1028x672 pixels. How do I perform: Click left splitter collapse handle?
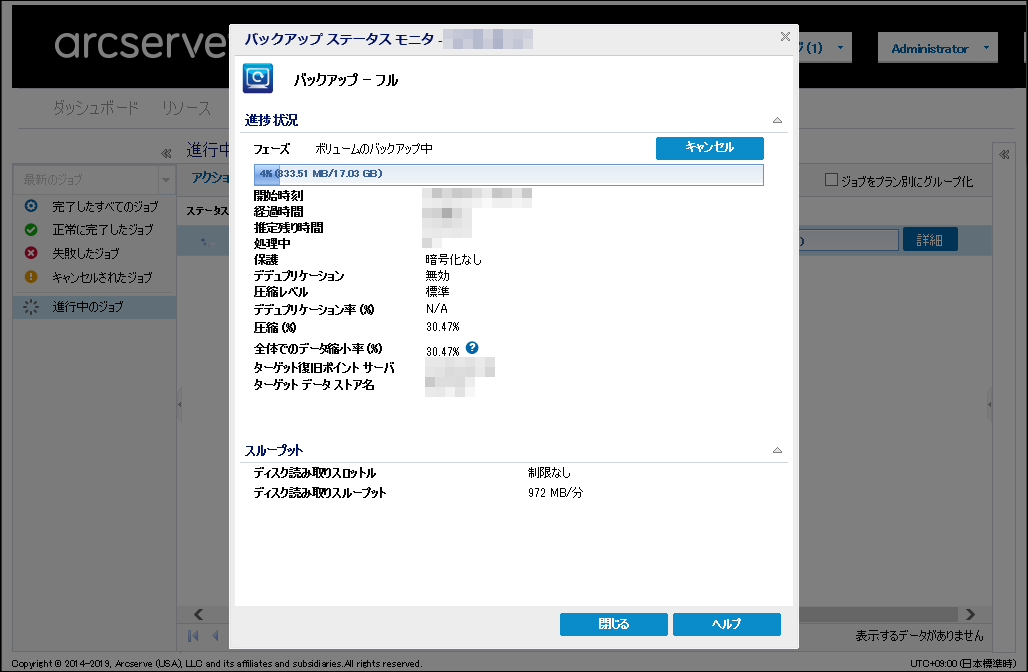pos(180,404)
